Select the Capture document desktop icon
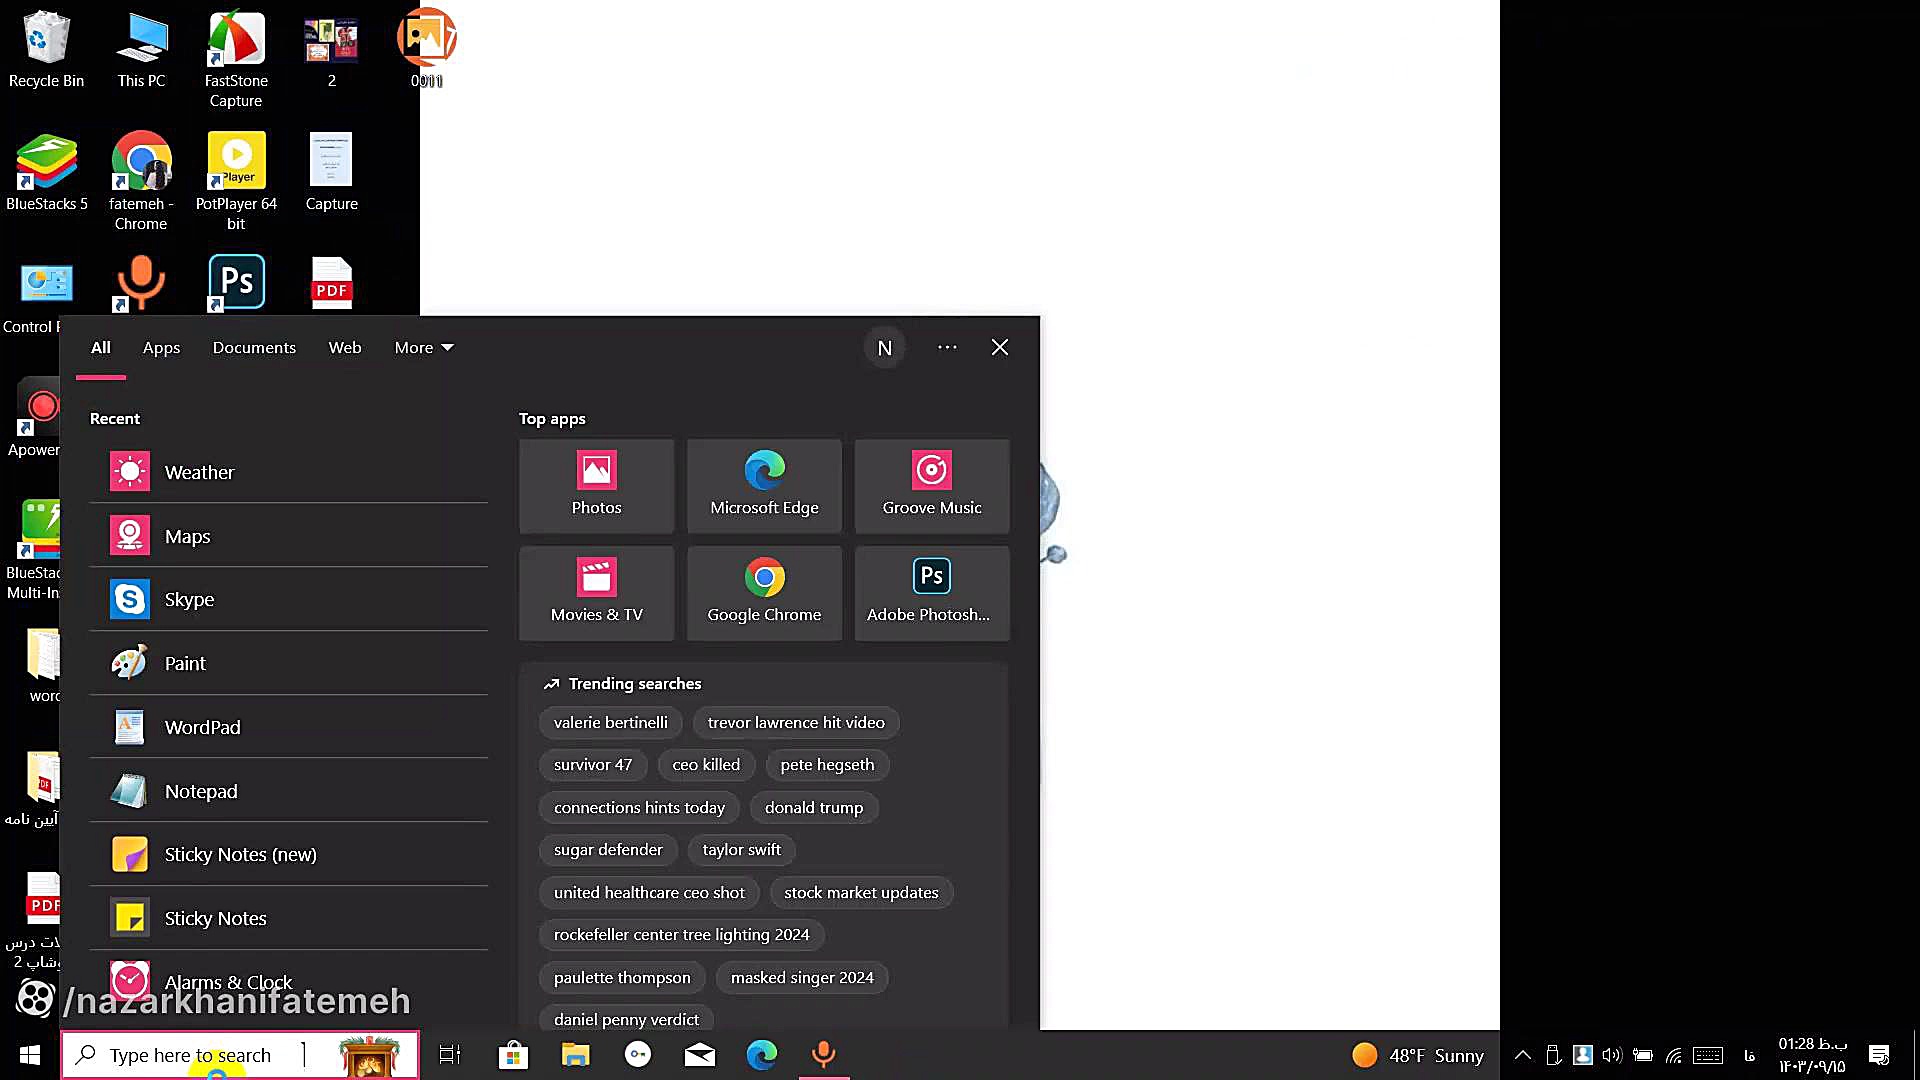This screenshot has height=1080, width=1920. coord(331,173)
